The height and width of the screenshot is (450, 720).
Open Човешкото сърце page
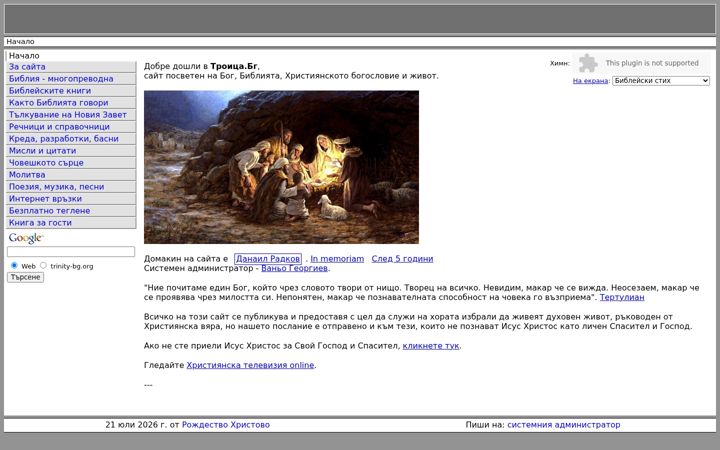71,163
